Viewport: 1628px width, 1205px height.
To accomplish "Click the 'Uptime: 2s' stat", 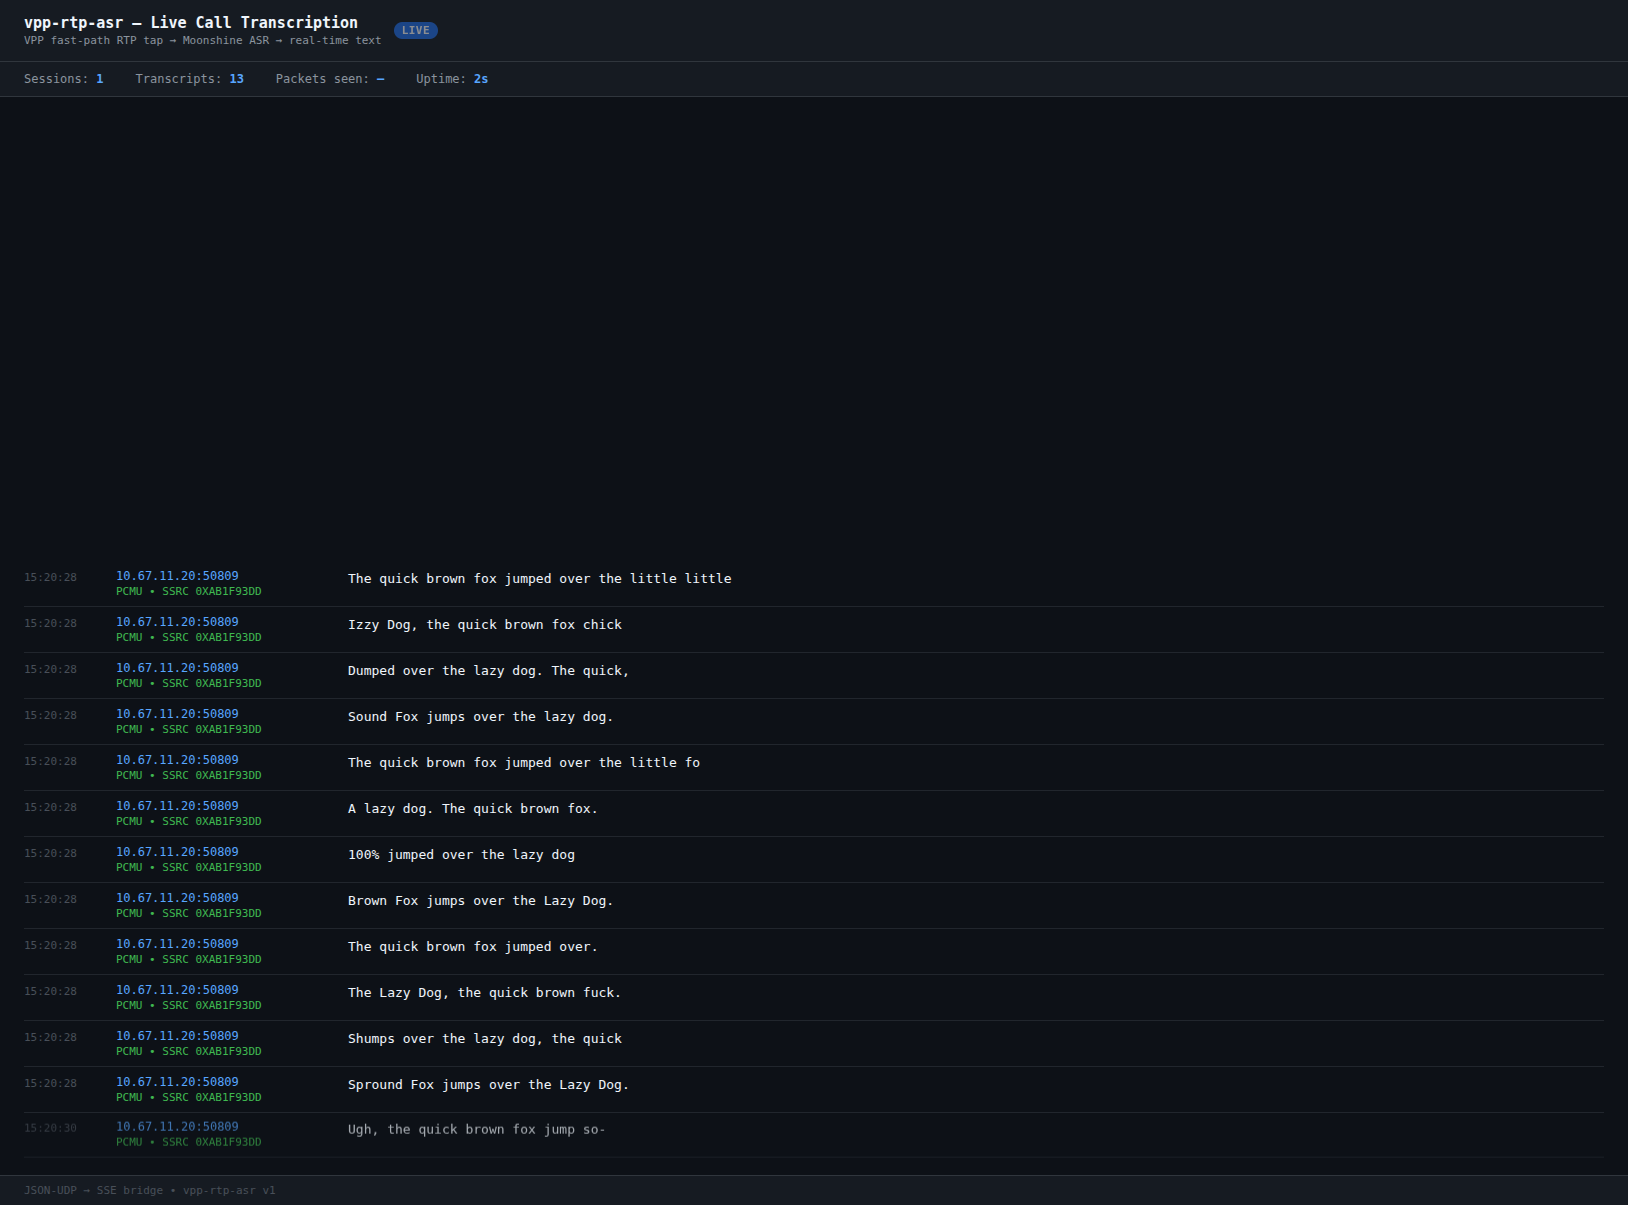I will click(x=452, y=79).
